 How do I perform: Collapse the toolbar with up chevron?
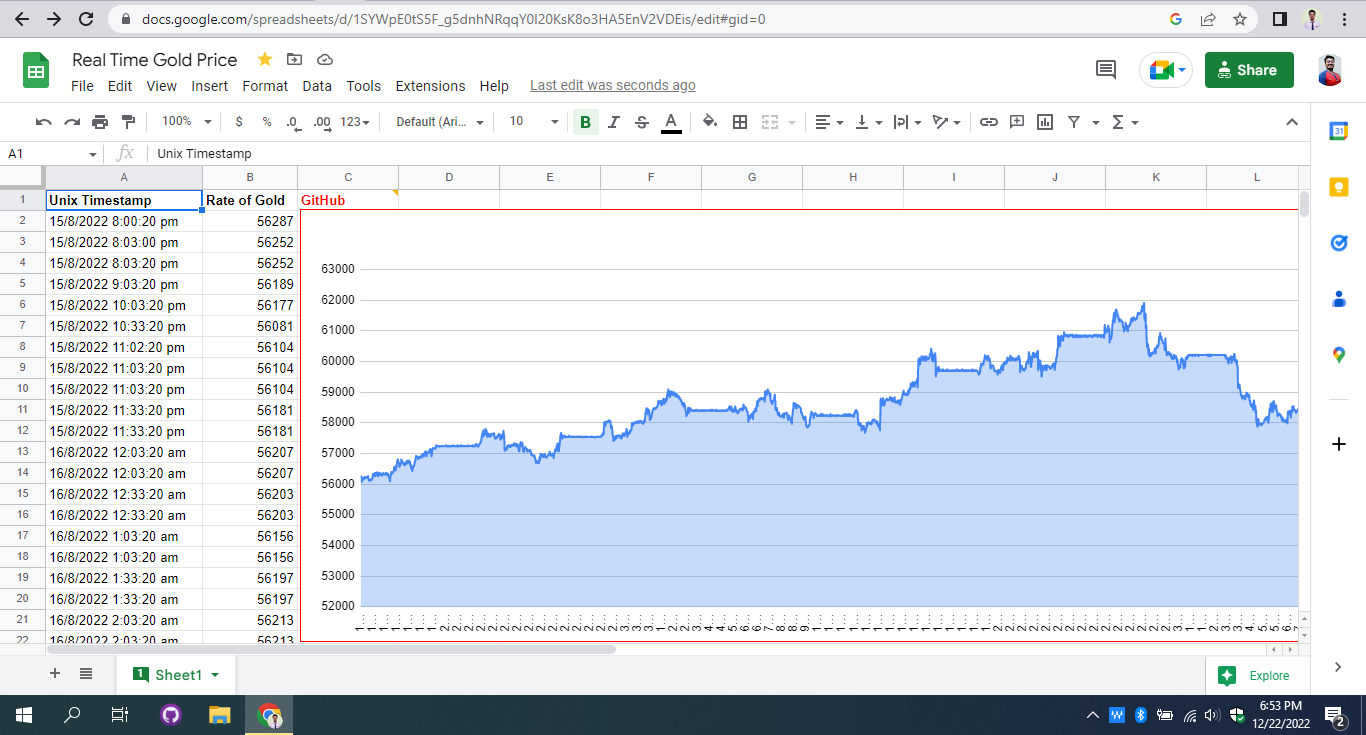[1291, 122]
